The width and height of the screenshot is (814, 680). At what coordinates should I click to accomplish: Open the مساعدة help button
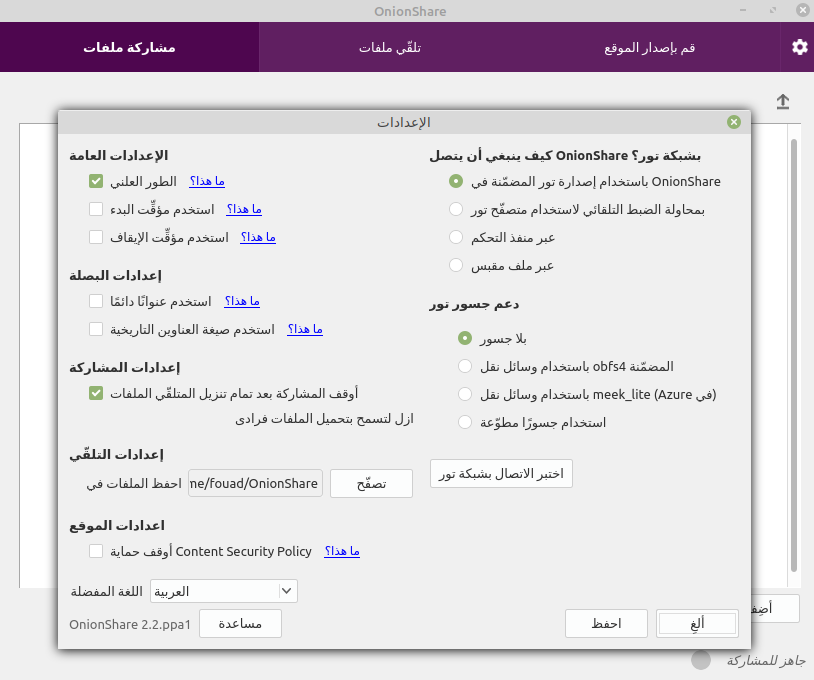(x=240, y=623)
